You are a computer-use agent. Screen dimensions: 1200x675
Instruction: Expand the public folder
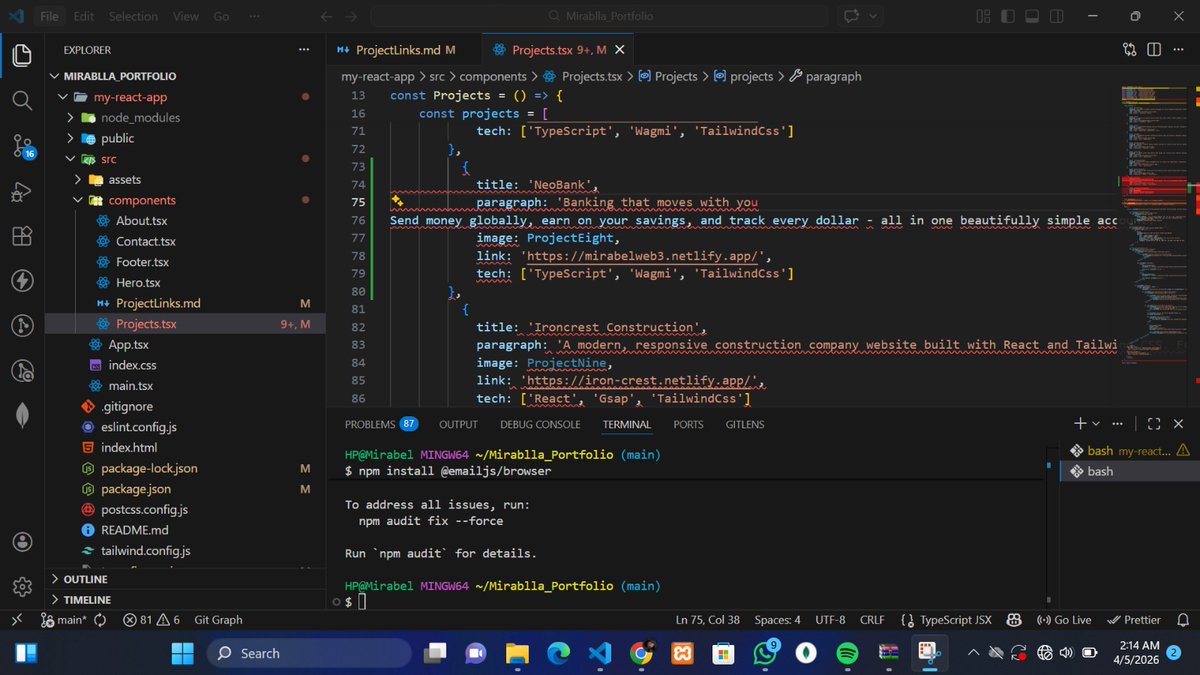tap(71, 138)
